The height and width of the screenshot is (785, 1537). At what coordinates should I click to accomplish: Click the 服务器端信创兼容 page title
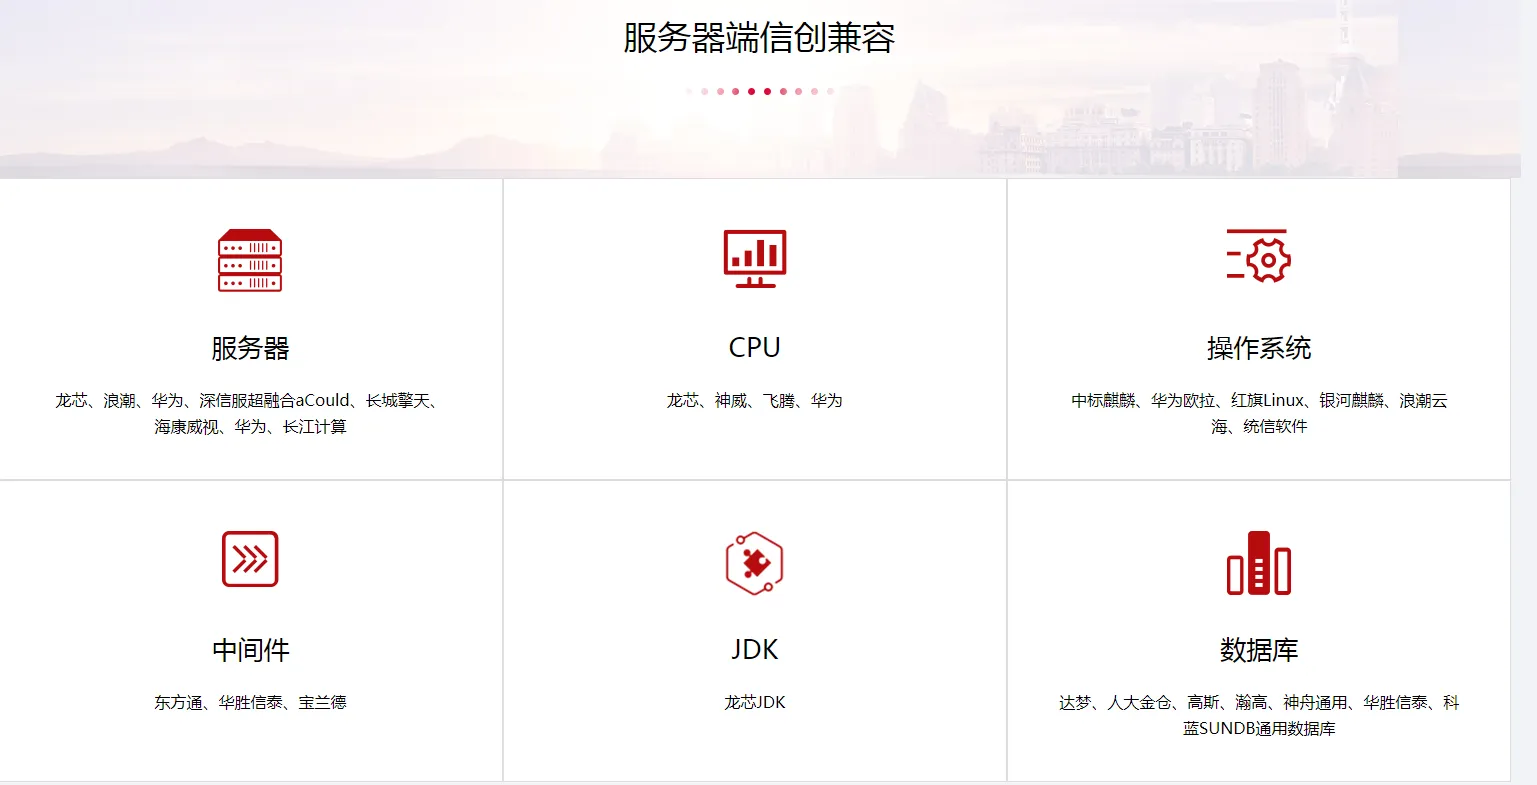758,38
